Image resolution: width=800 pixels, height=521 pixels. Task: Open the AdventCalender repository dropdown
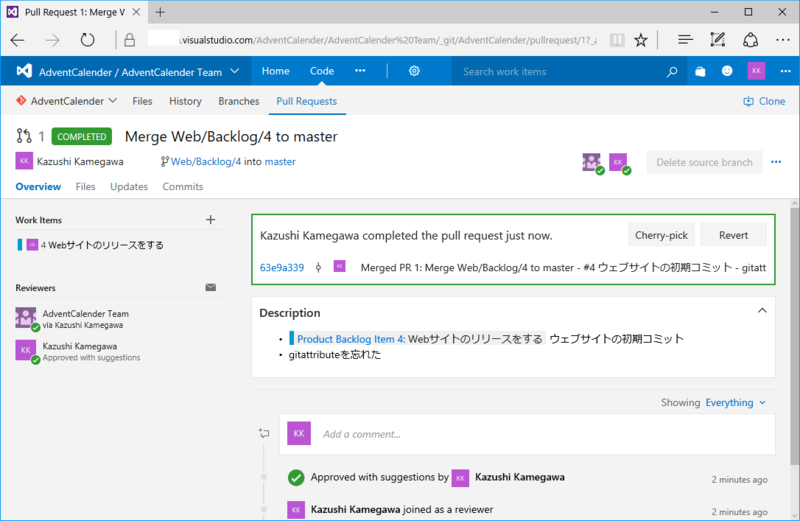113,101
